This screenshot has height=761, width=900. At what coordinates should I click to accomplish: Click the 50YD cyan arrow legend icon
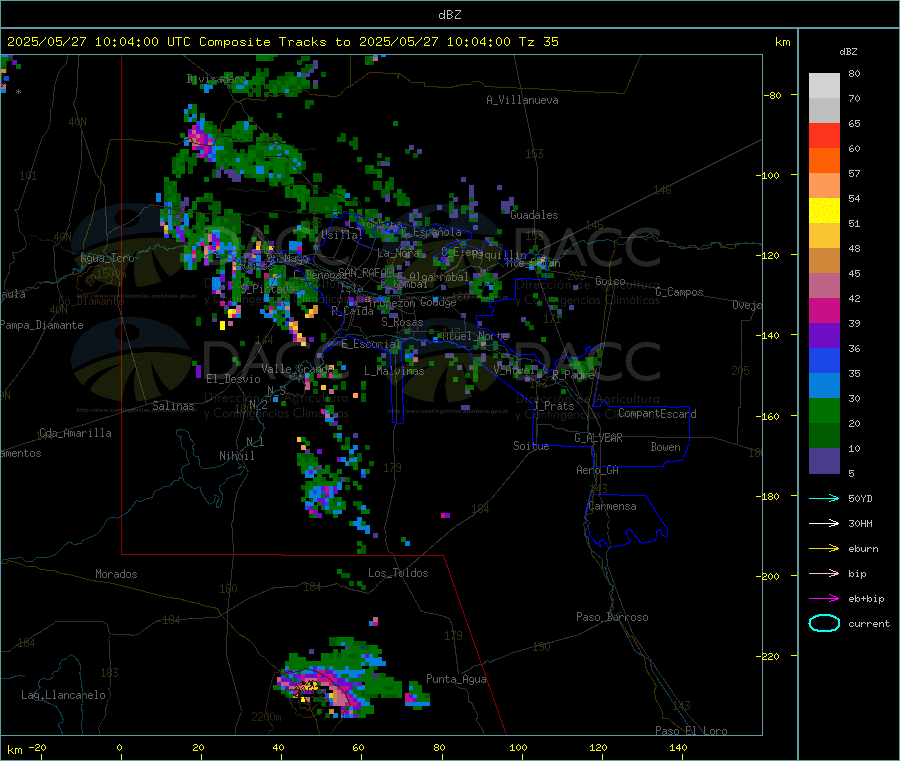pyautogui.click(x=824, y=498)
